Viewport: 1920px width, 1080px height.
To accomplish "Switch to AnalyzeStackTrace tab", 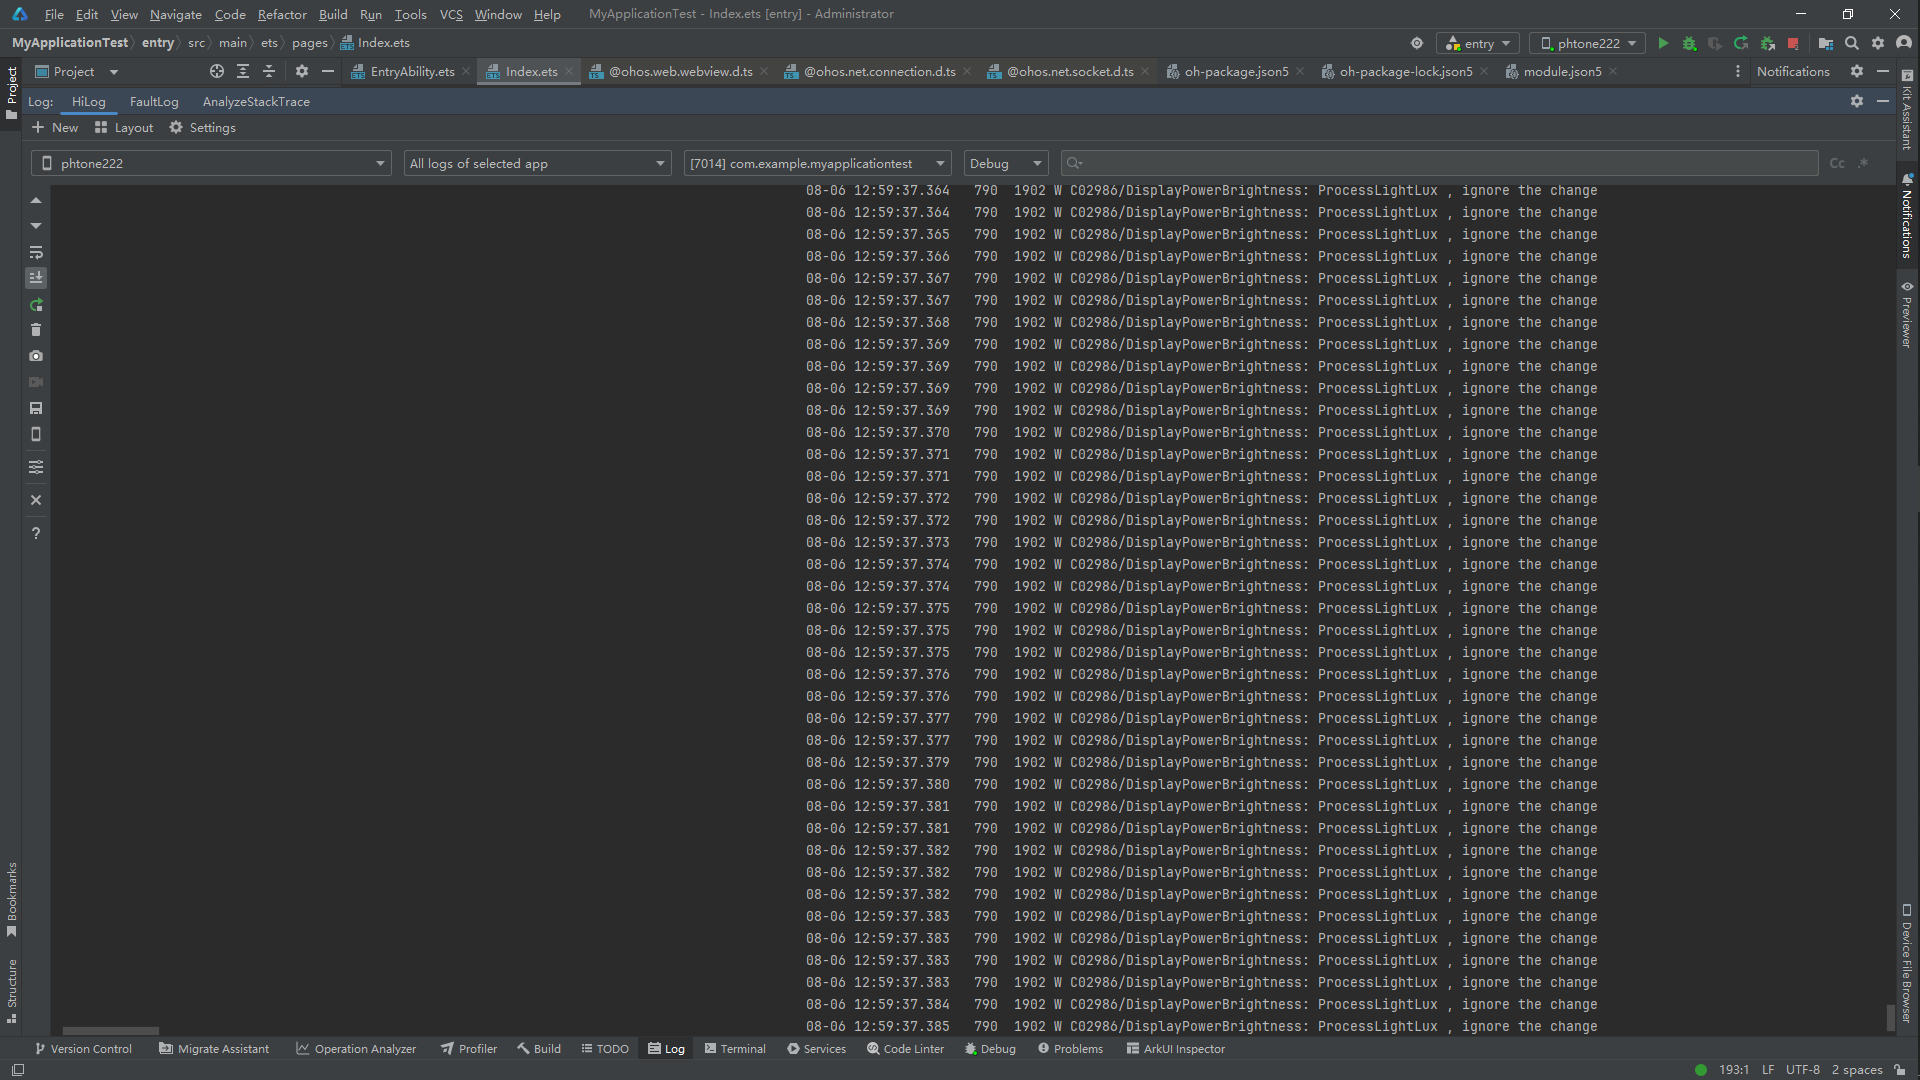I will point(256,101).
